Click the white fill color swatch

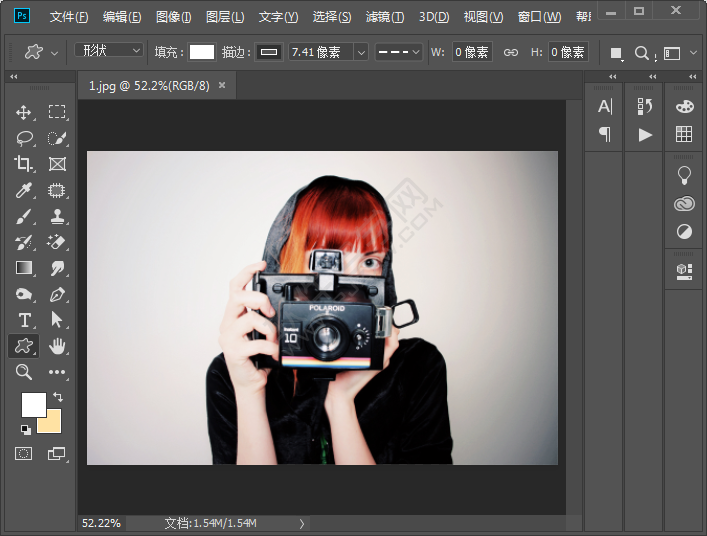coord(202,52)
